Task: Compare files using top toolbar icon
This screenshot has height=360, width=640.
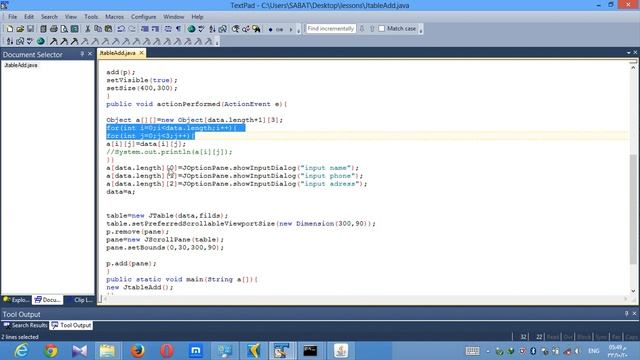Action: click(x=223, y=29)
